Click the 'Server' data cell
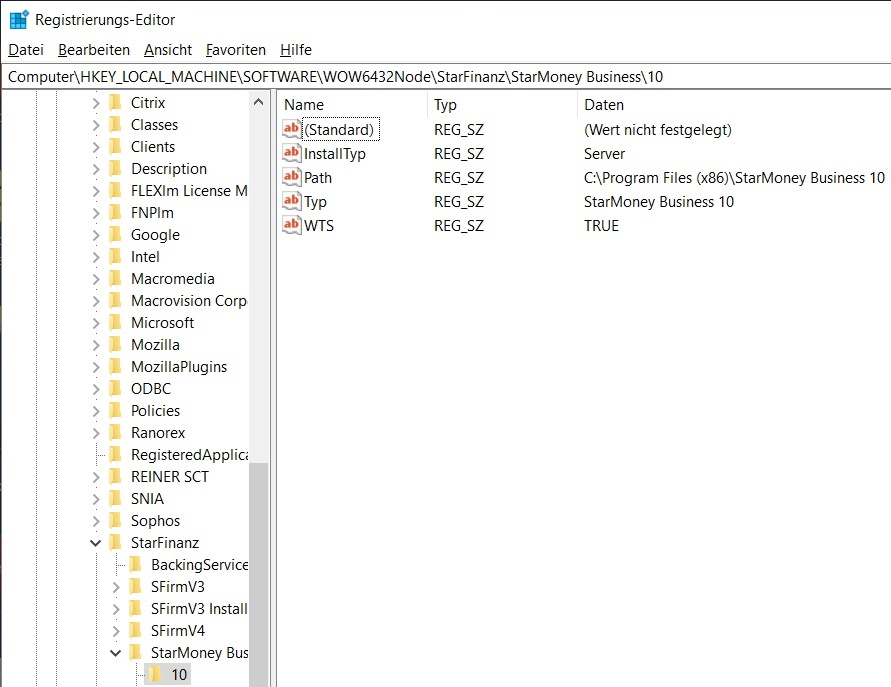891x687 pixels. pos(604,153)
